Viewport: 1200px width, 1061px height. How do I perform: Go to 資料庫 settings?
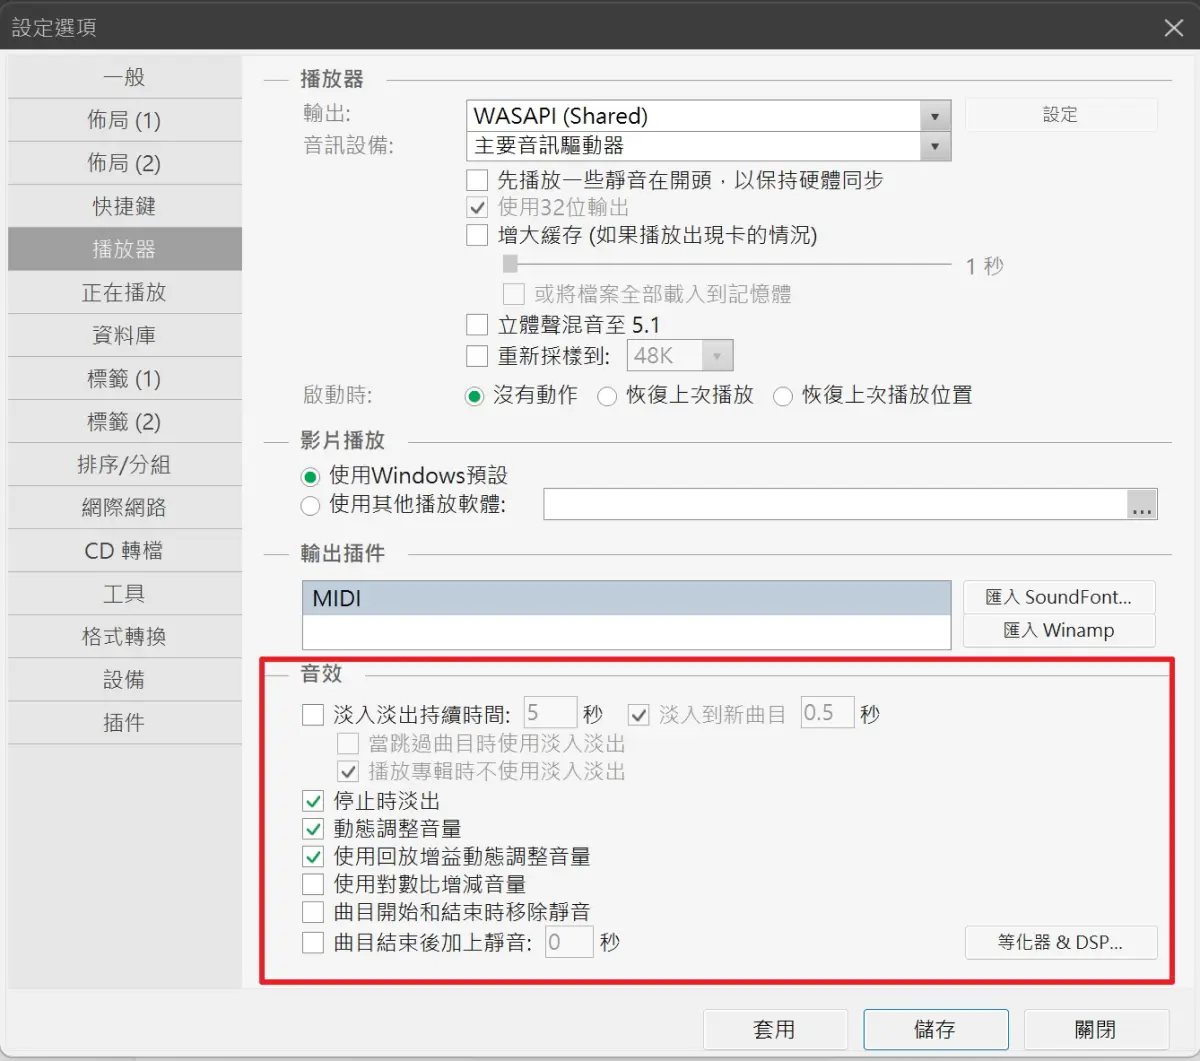pos(125,335)
